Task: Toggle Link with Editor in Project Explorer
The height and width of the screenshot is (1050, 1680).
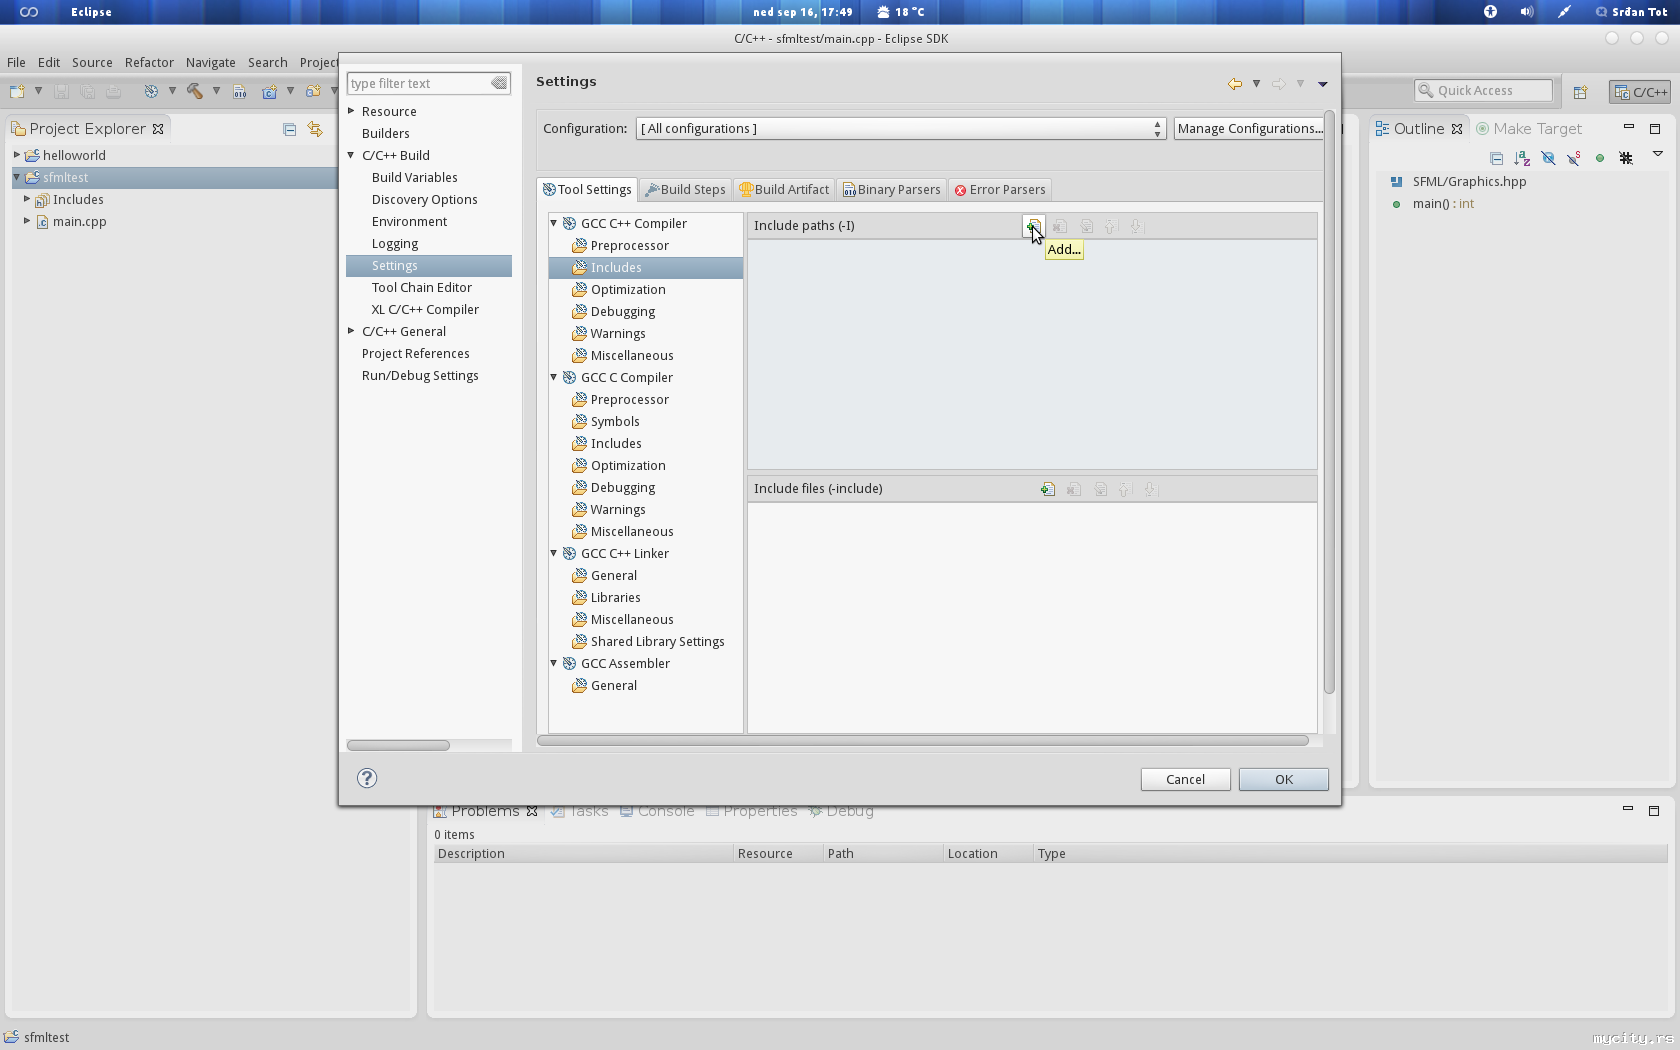Action: click(x=315, y=129)
